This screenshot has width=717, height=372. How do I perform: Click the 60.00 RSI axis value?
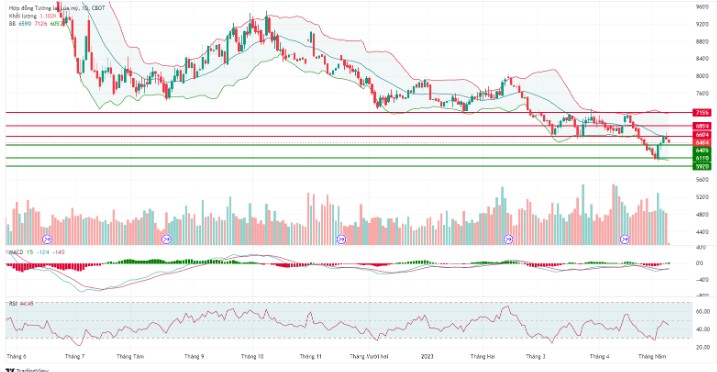[x=702, y=312]
